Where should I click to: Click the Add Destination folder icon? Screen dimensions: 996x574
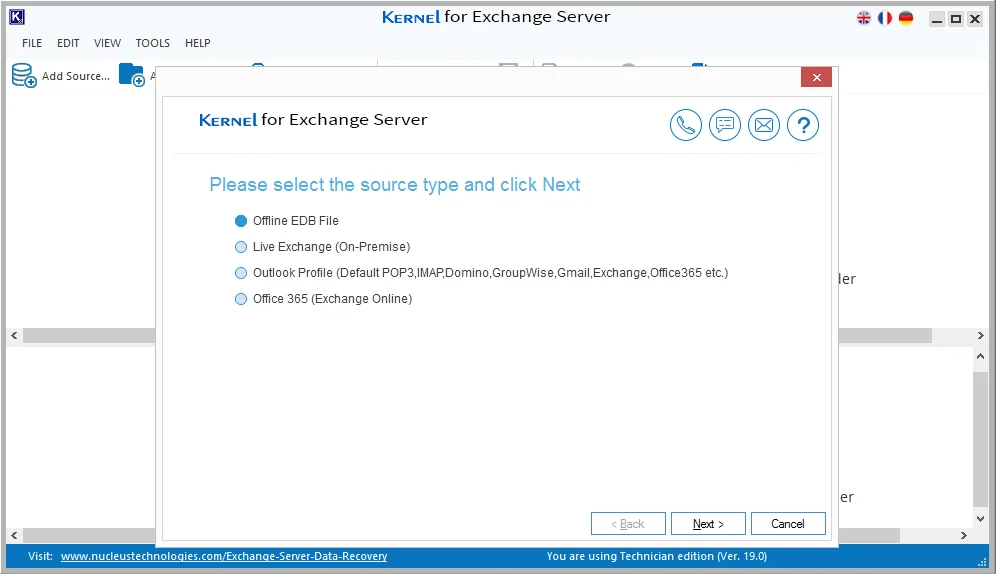(132, 75)
